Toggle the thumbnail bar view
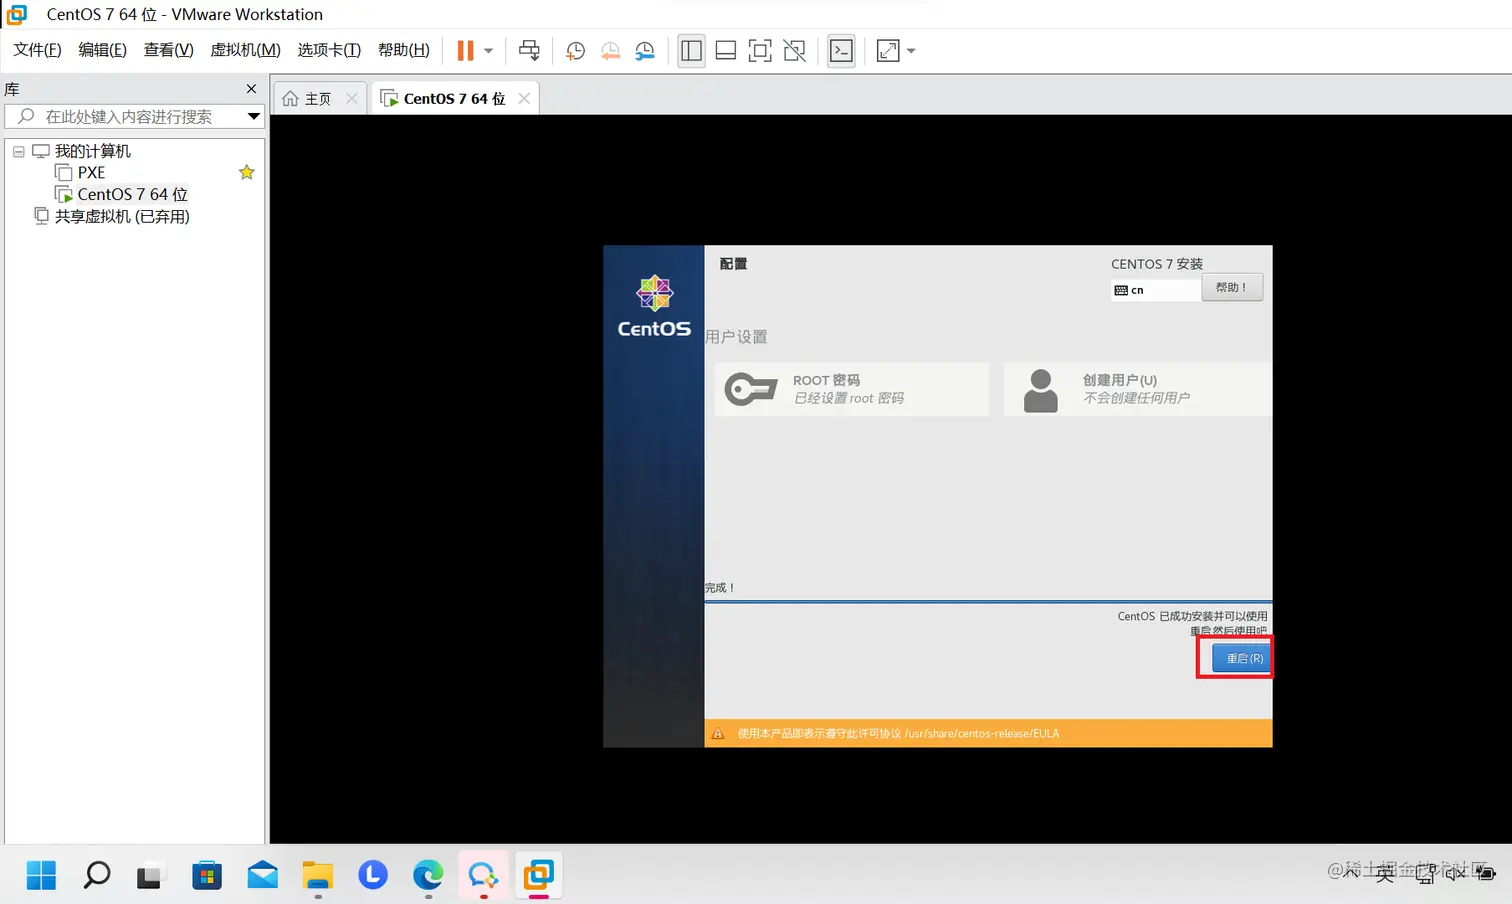This screenshot has height=904, width=1512. [x=726, y=50]
